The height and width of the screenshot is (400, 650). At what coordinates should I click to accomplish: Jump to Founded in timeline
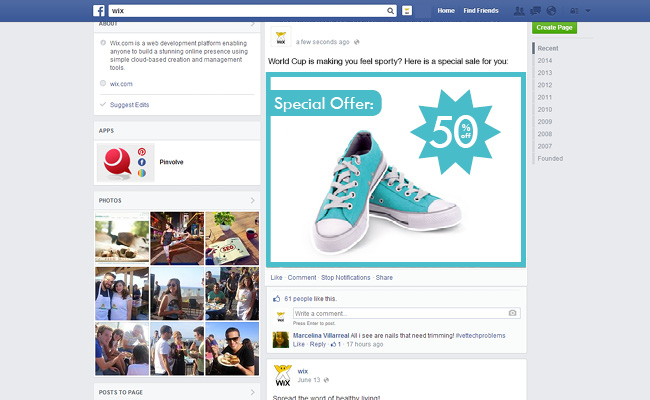(x=550, y=158)
